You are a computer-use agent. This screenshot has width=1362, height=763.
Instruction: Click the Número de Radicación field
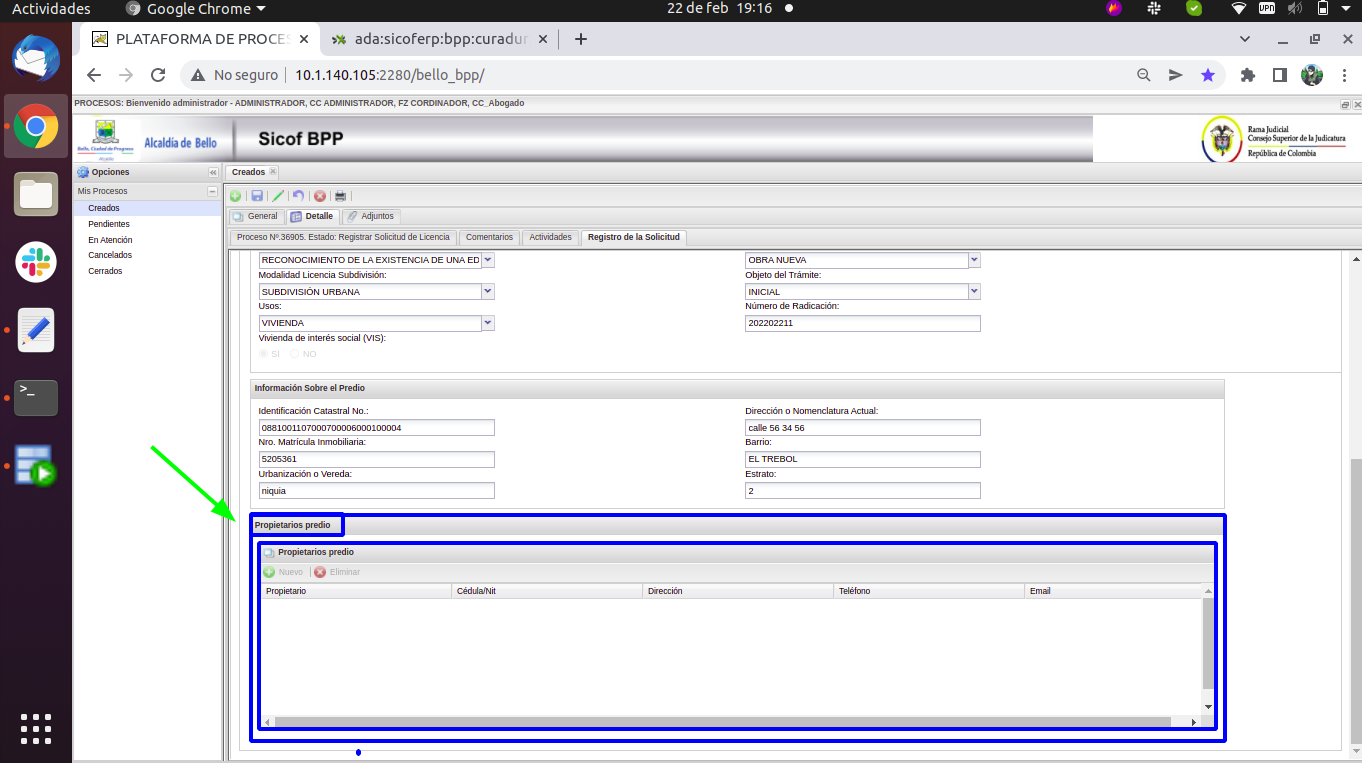tap(862, 323)
